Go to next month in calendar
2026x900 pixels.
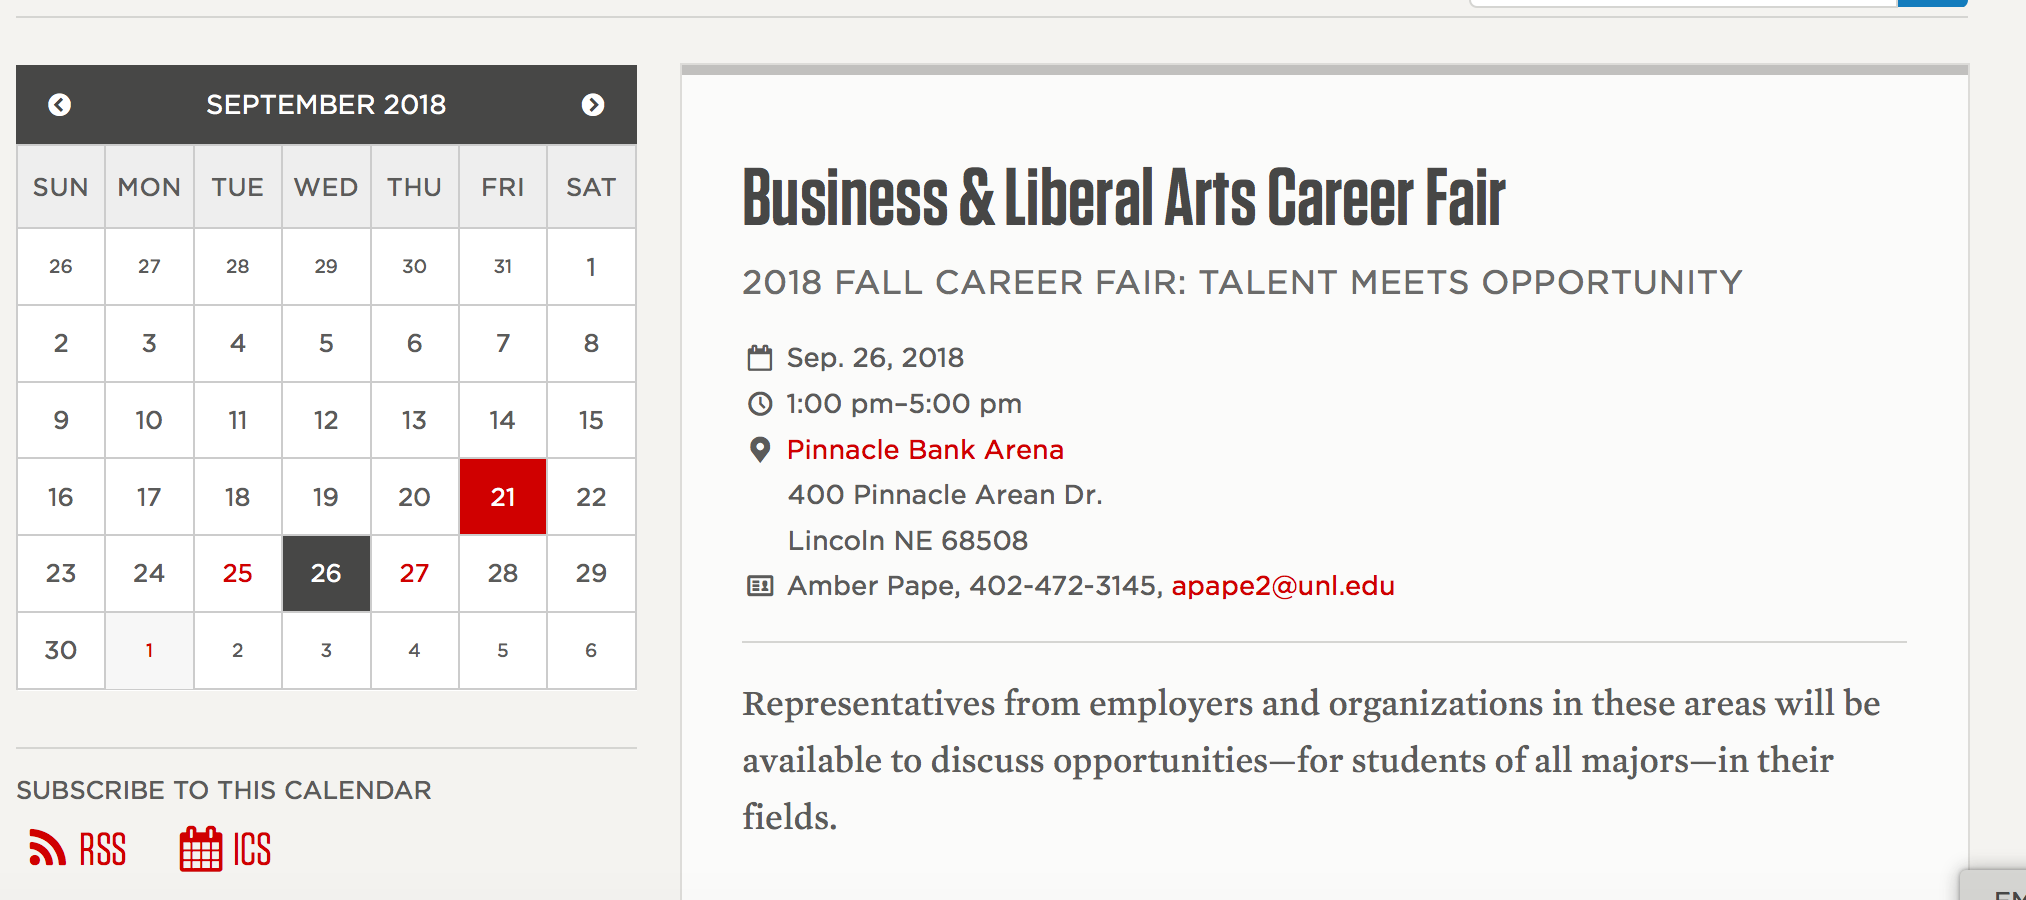(593, 105)
